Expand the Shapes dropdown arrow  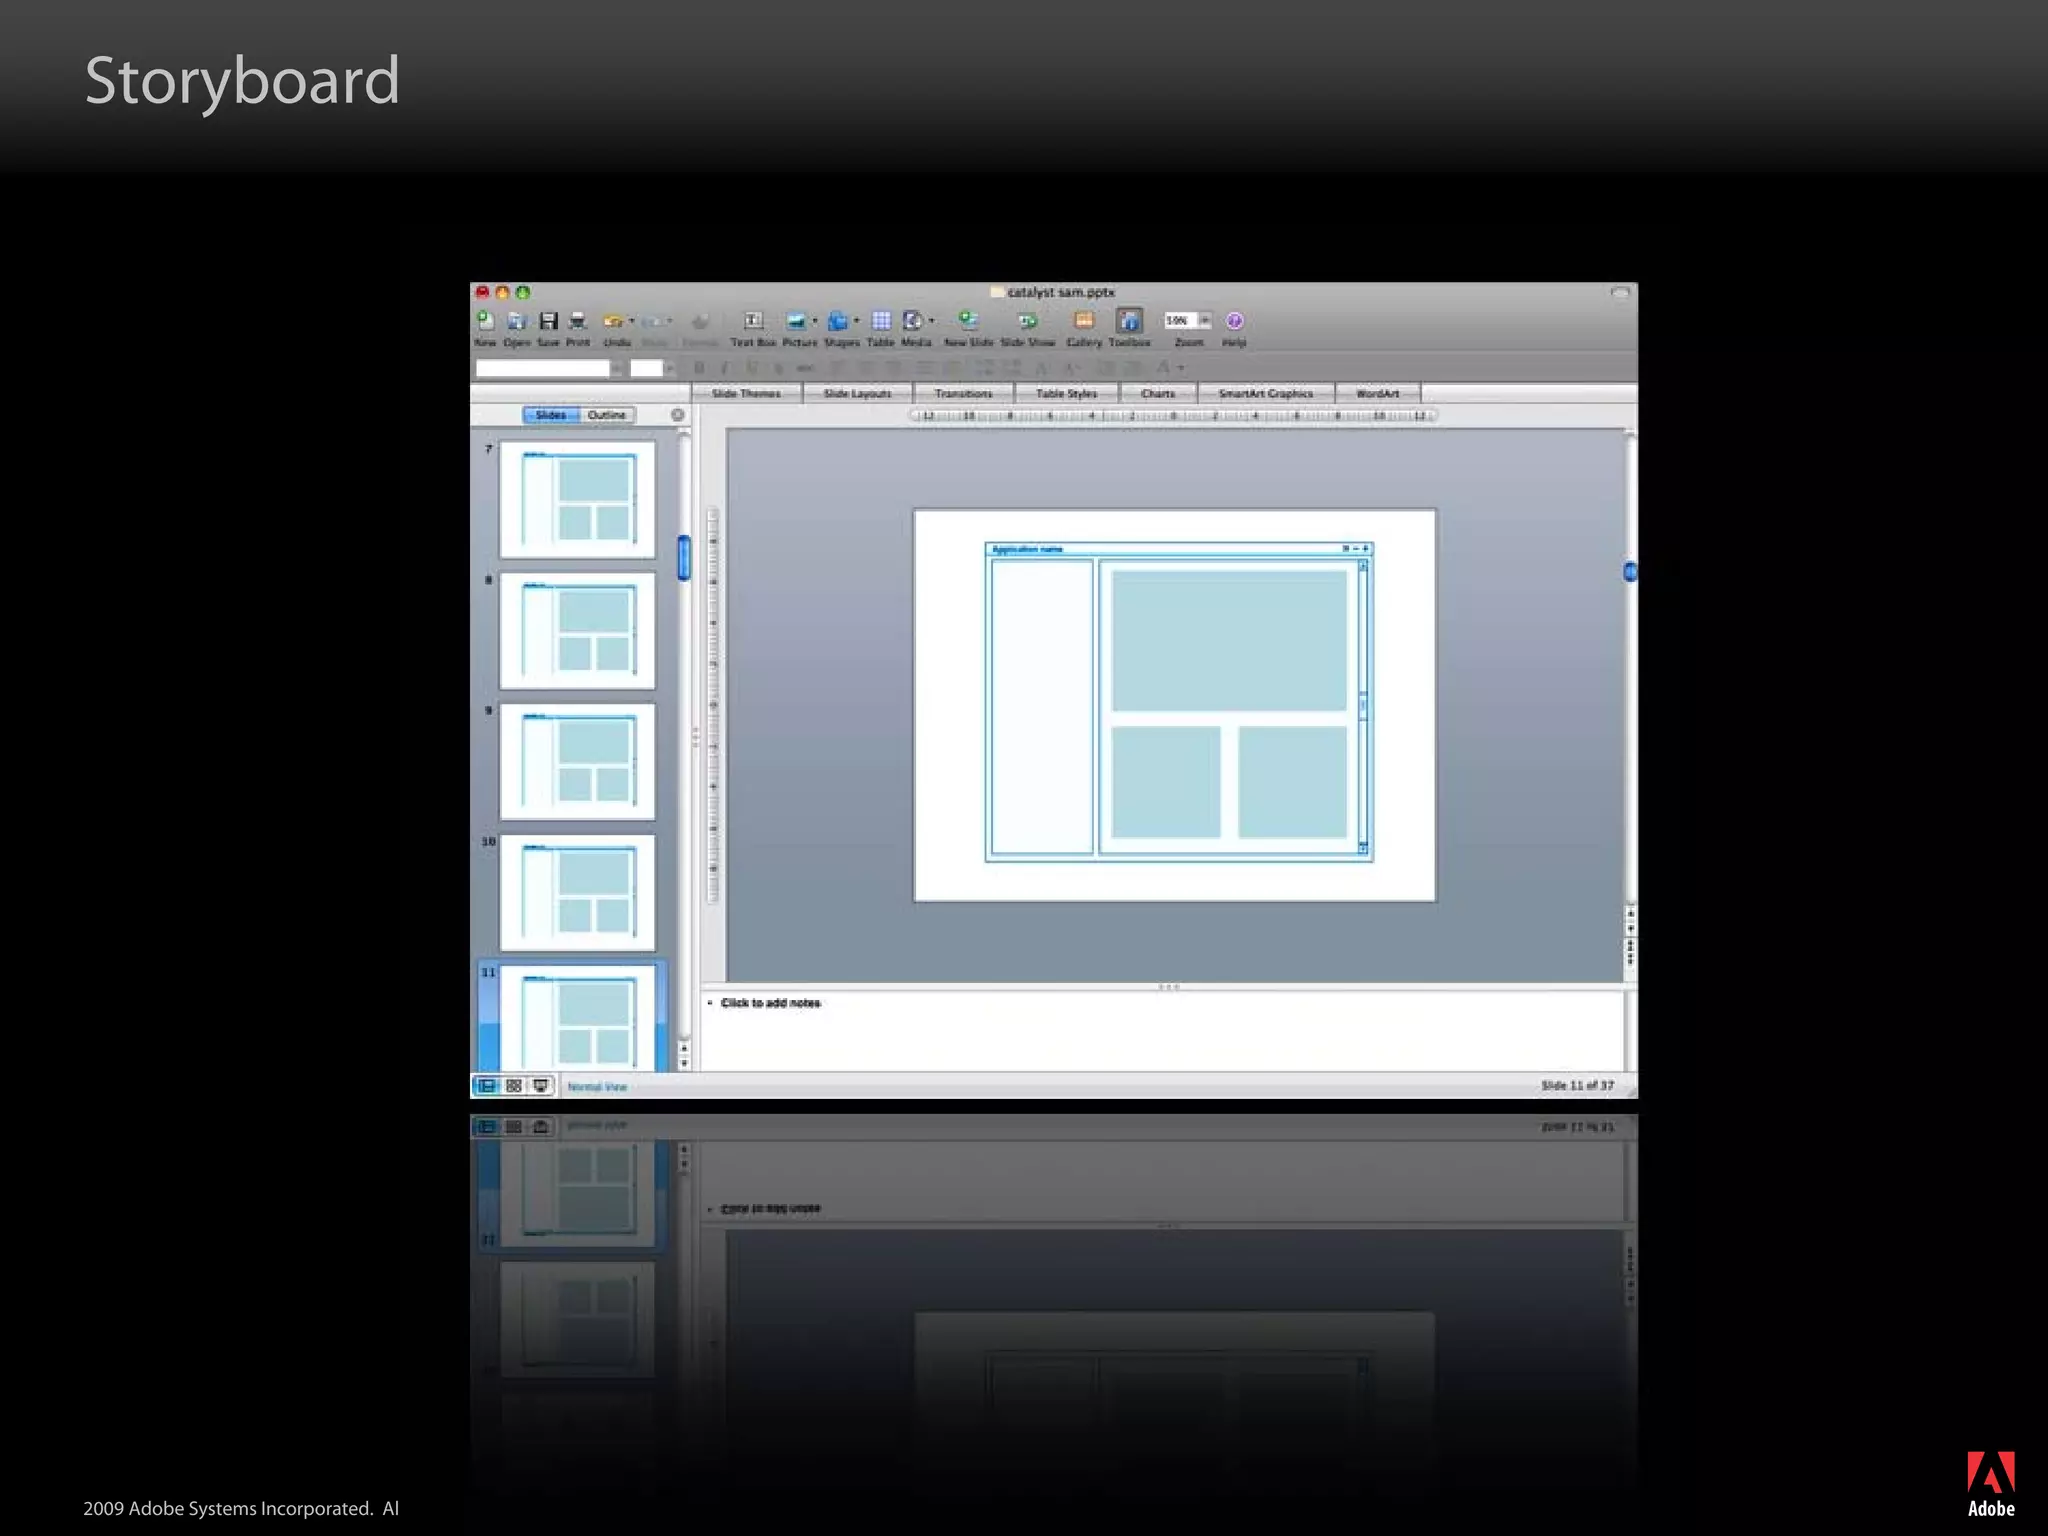click(x=857, y=321)
